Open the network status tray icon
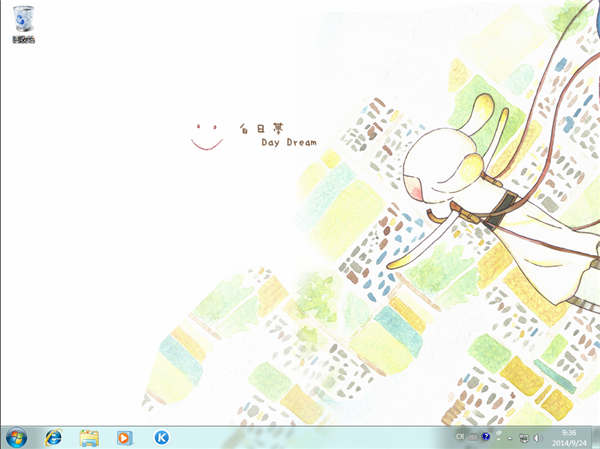Viewport: 600px width, 449px height. tap(523, 437)
